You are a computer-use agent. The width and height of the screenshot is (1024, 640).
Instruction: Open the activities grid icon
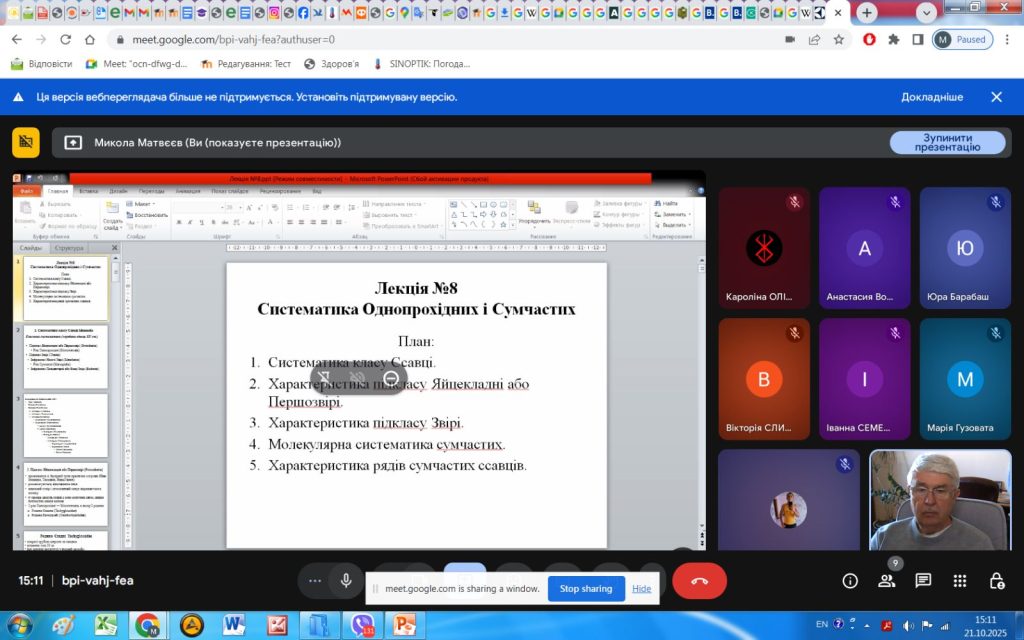pos(960,581)
